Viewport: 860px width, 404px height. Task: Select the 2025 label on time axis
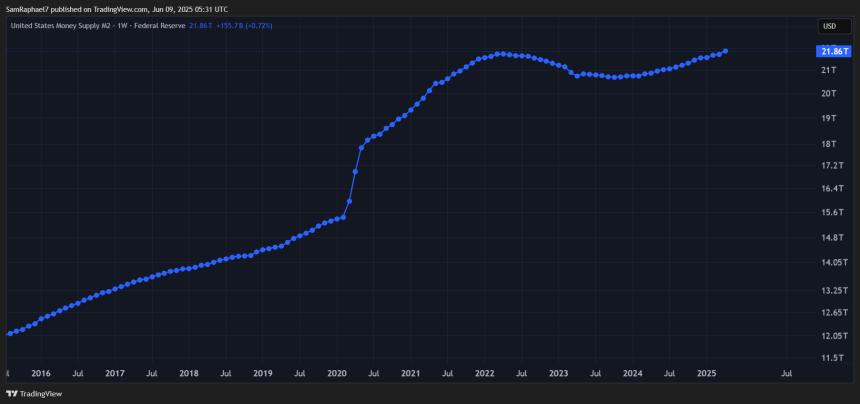click(x=705, y=374)
